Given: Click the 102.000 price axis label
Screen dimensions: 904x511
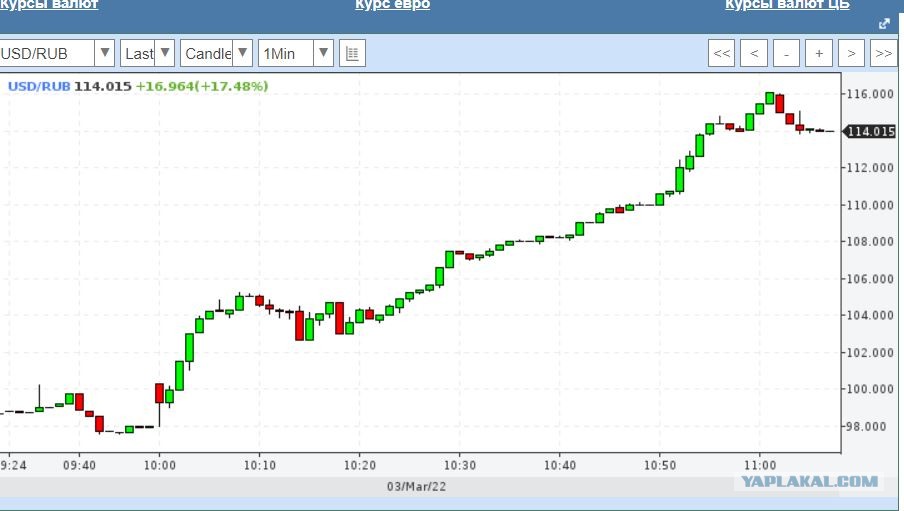Looking at the screenshot, I should point(870,352).
